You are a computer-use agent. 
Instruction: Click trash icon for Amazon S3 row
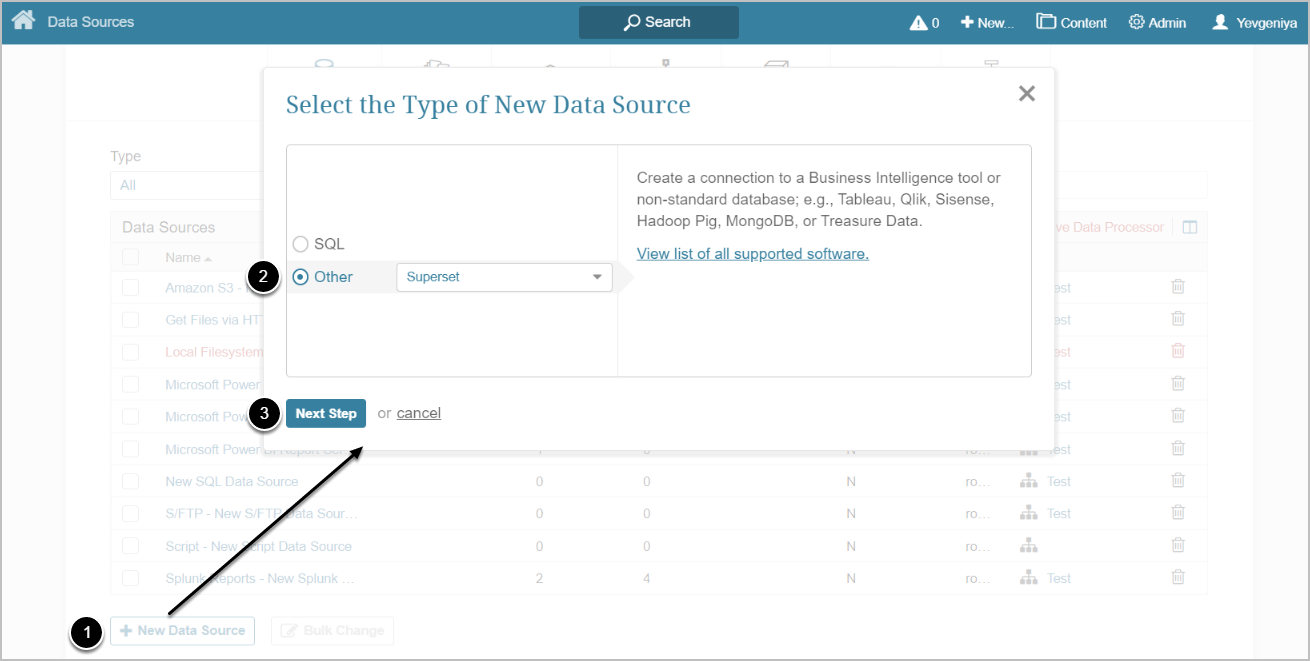click(1178, 287)
